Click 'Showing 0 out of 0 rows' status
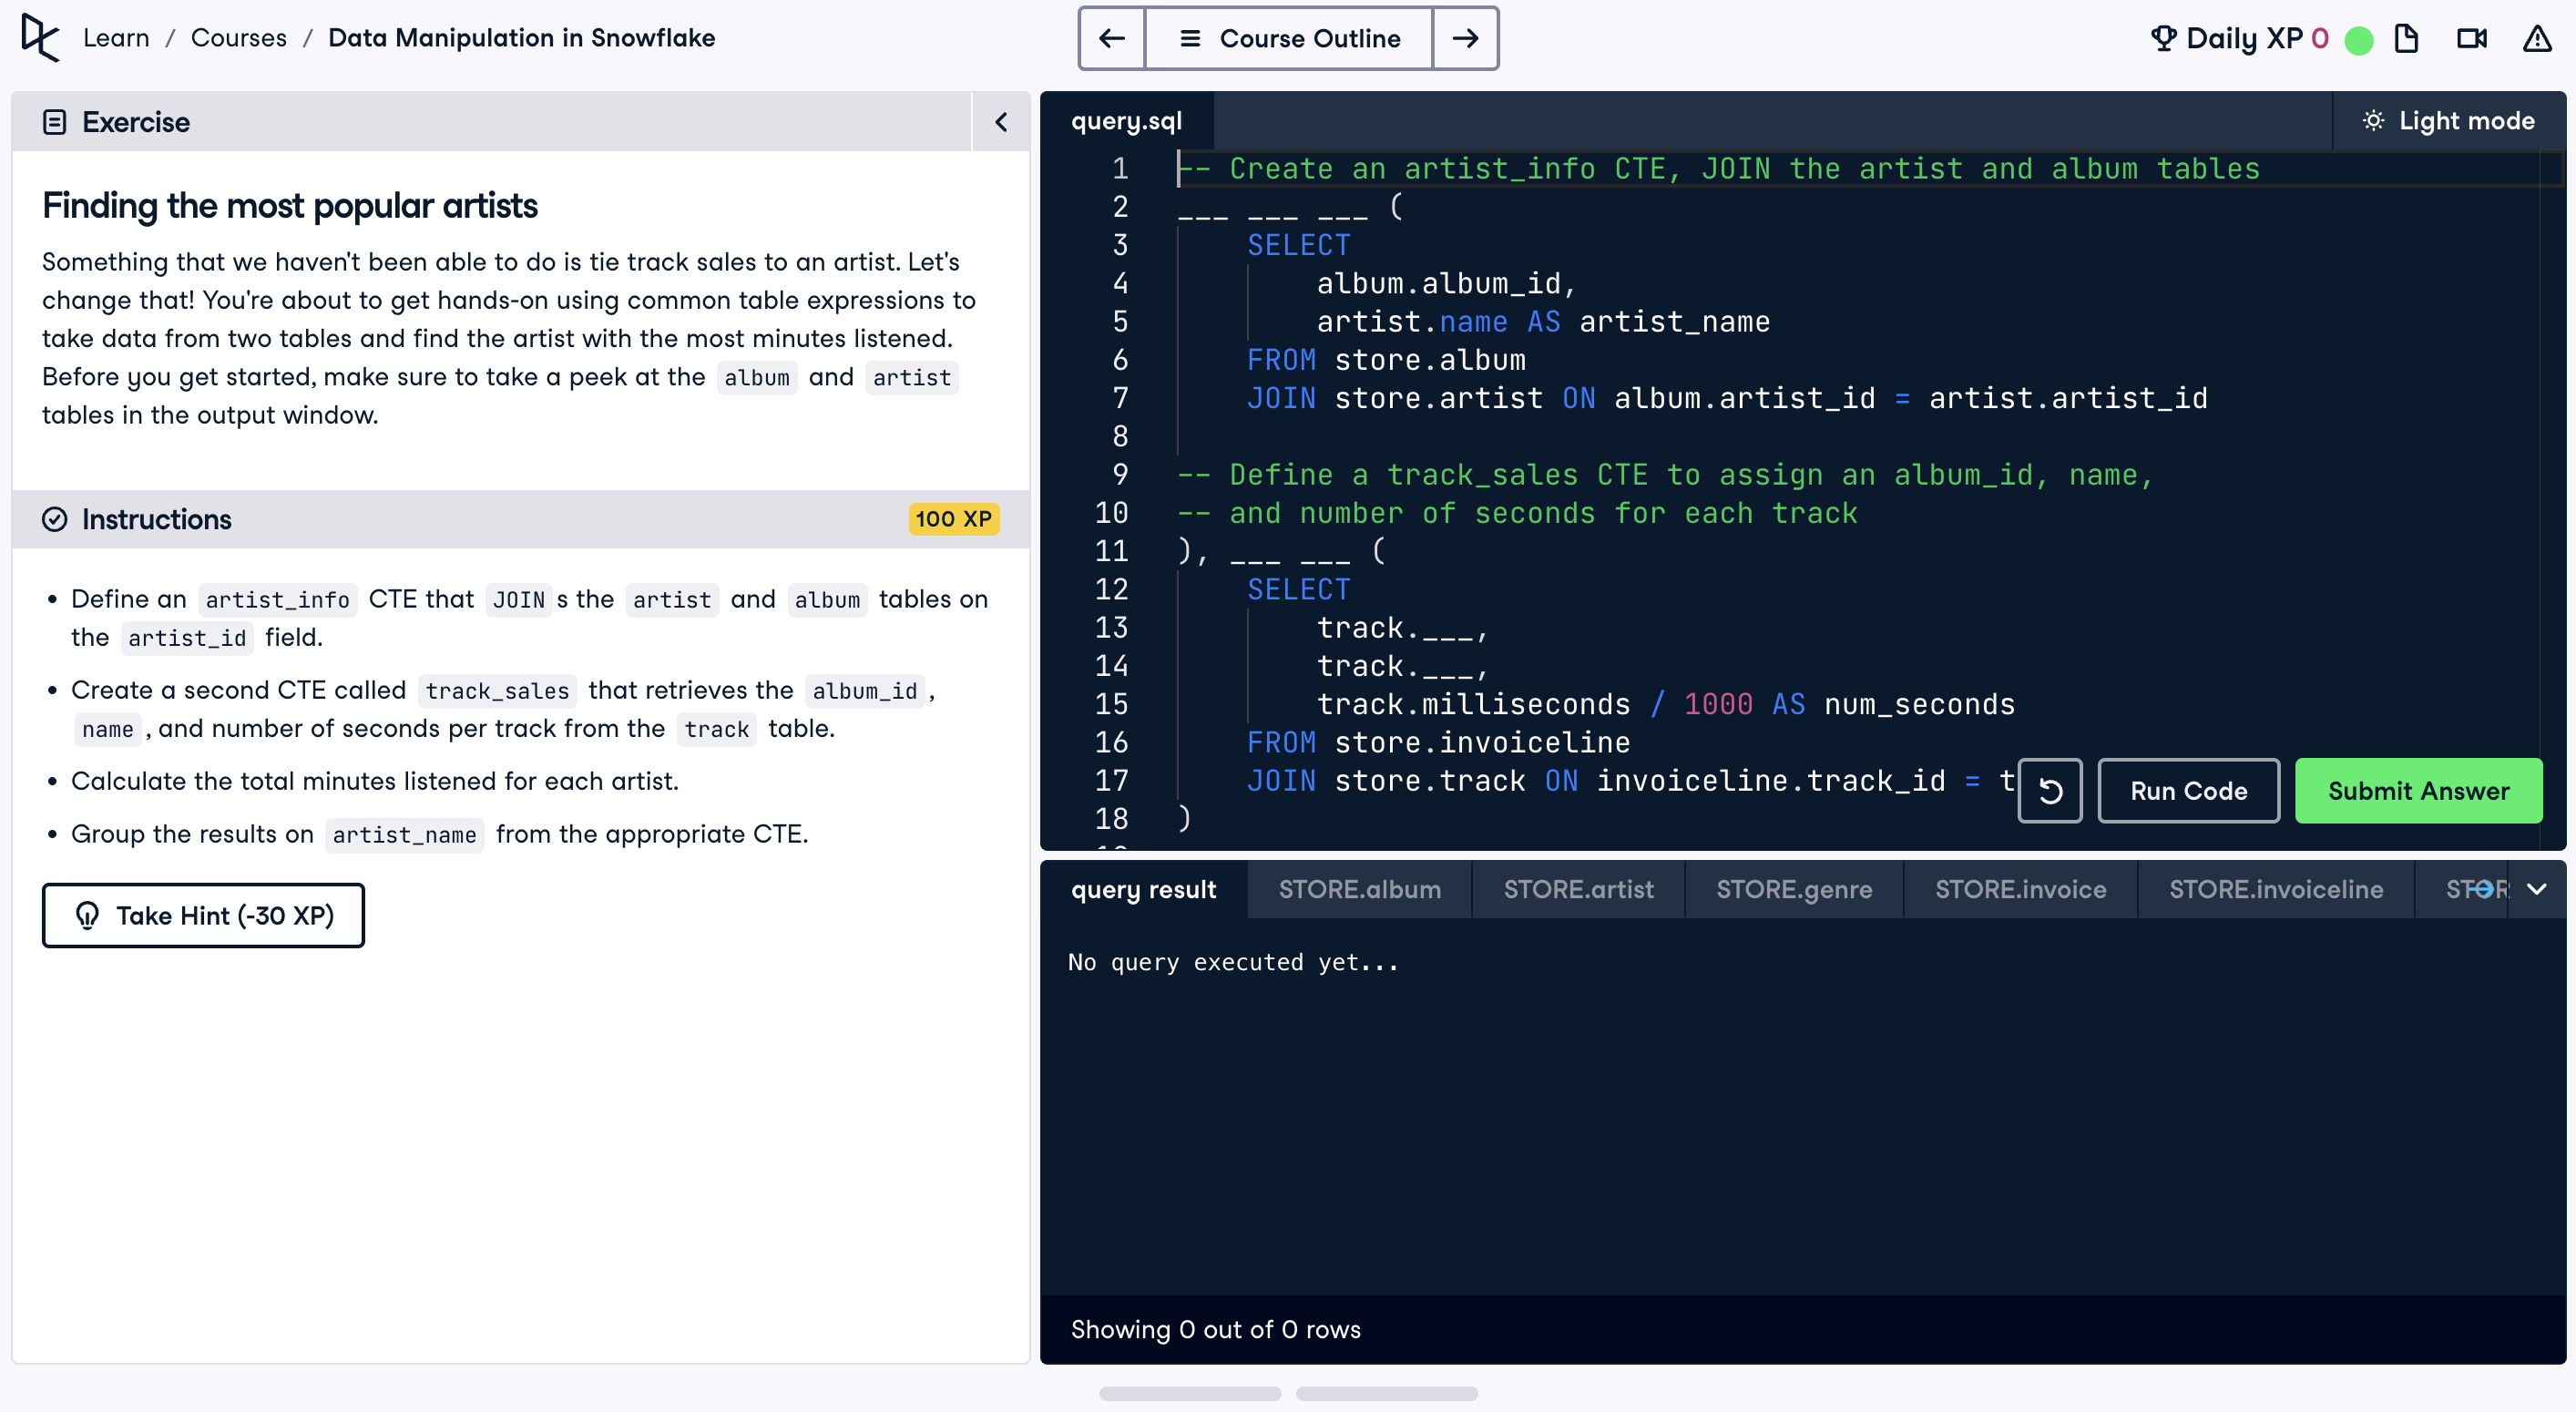This screenshot has width=2576, height=1412. click(1215, 1329)
